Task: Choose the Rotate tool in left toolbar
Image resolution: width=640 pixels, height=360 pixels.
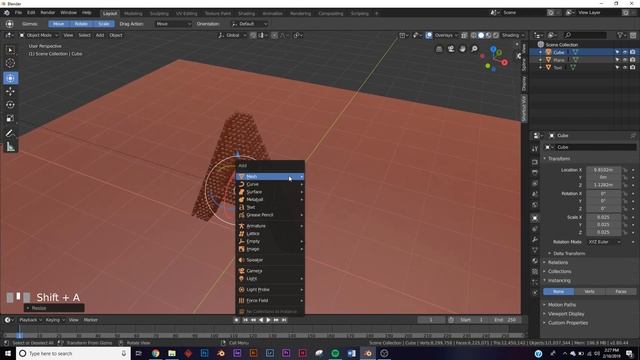Action: [x=10, y=105]
